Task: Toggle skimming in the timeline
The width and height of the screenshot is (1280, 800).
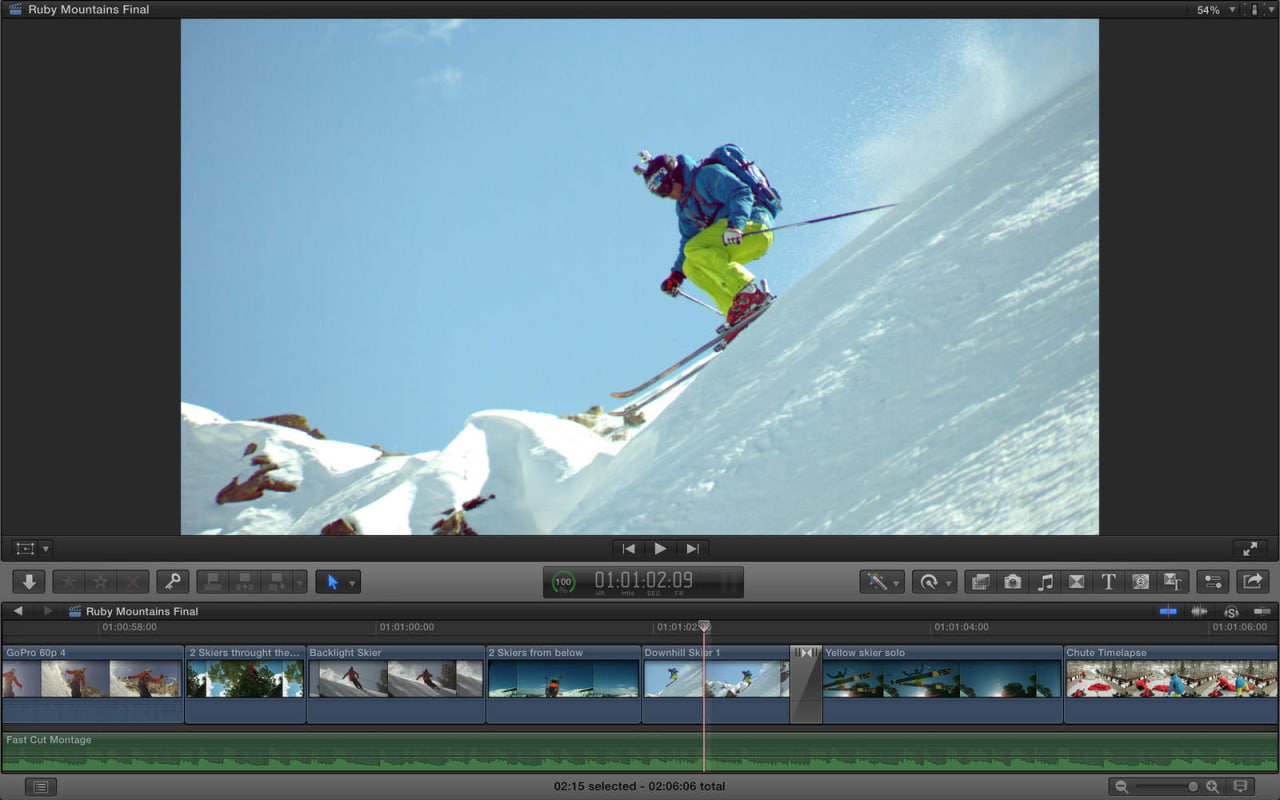Action: [1168, 611]
